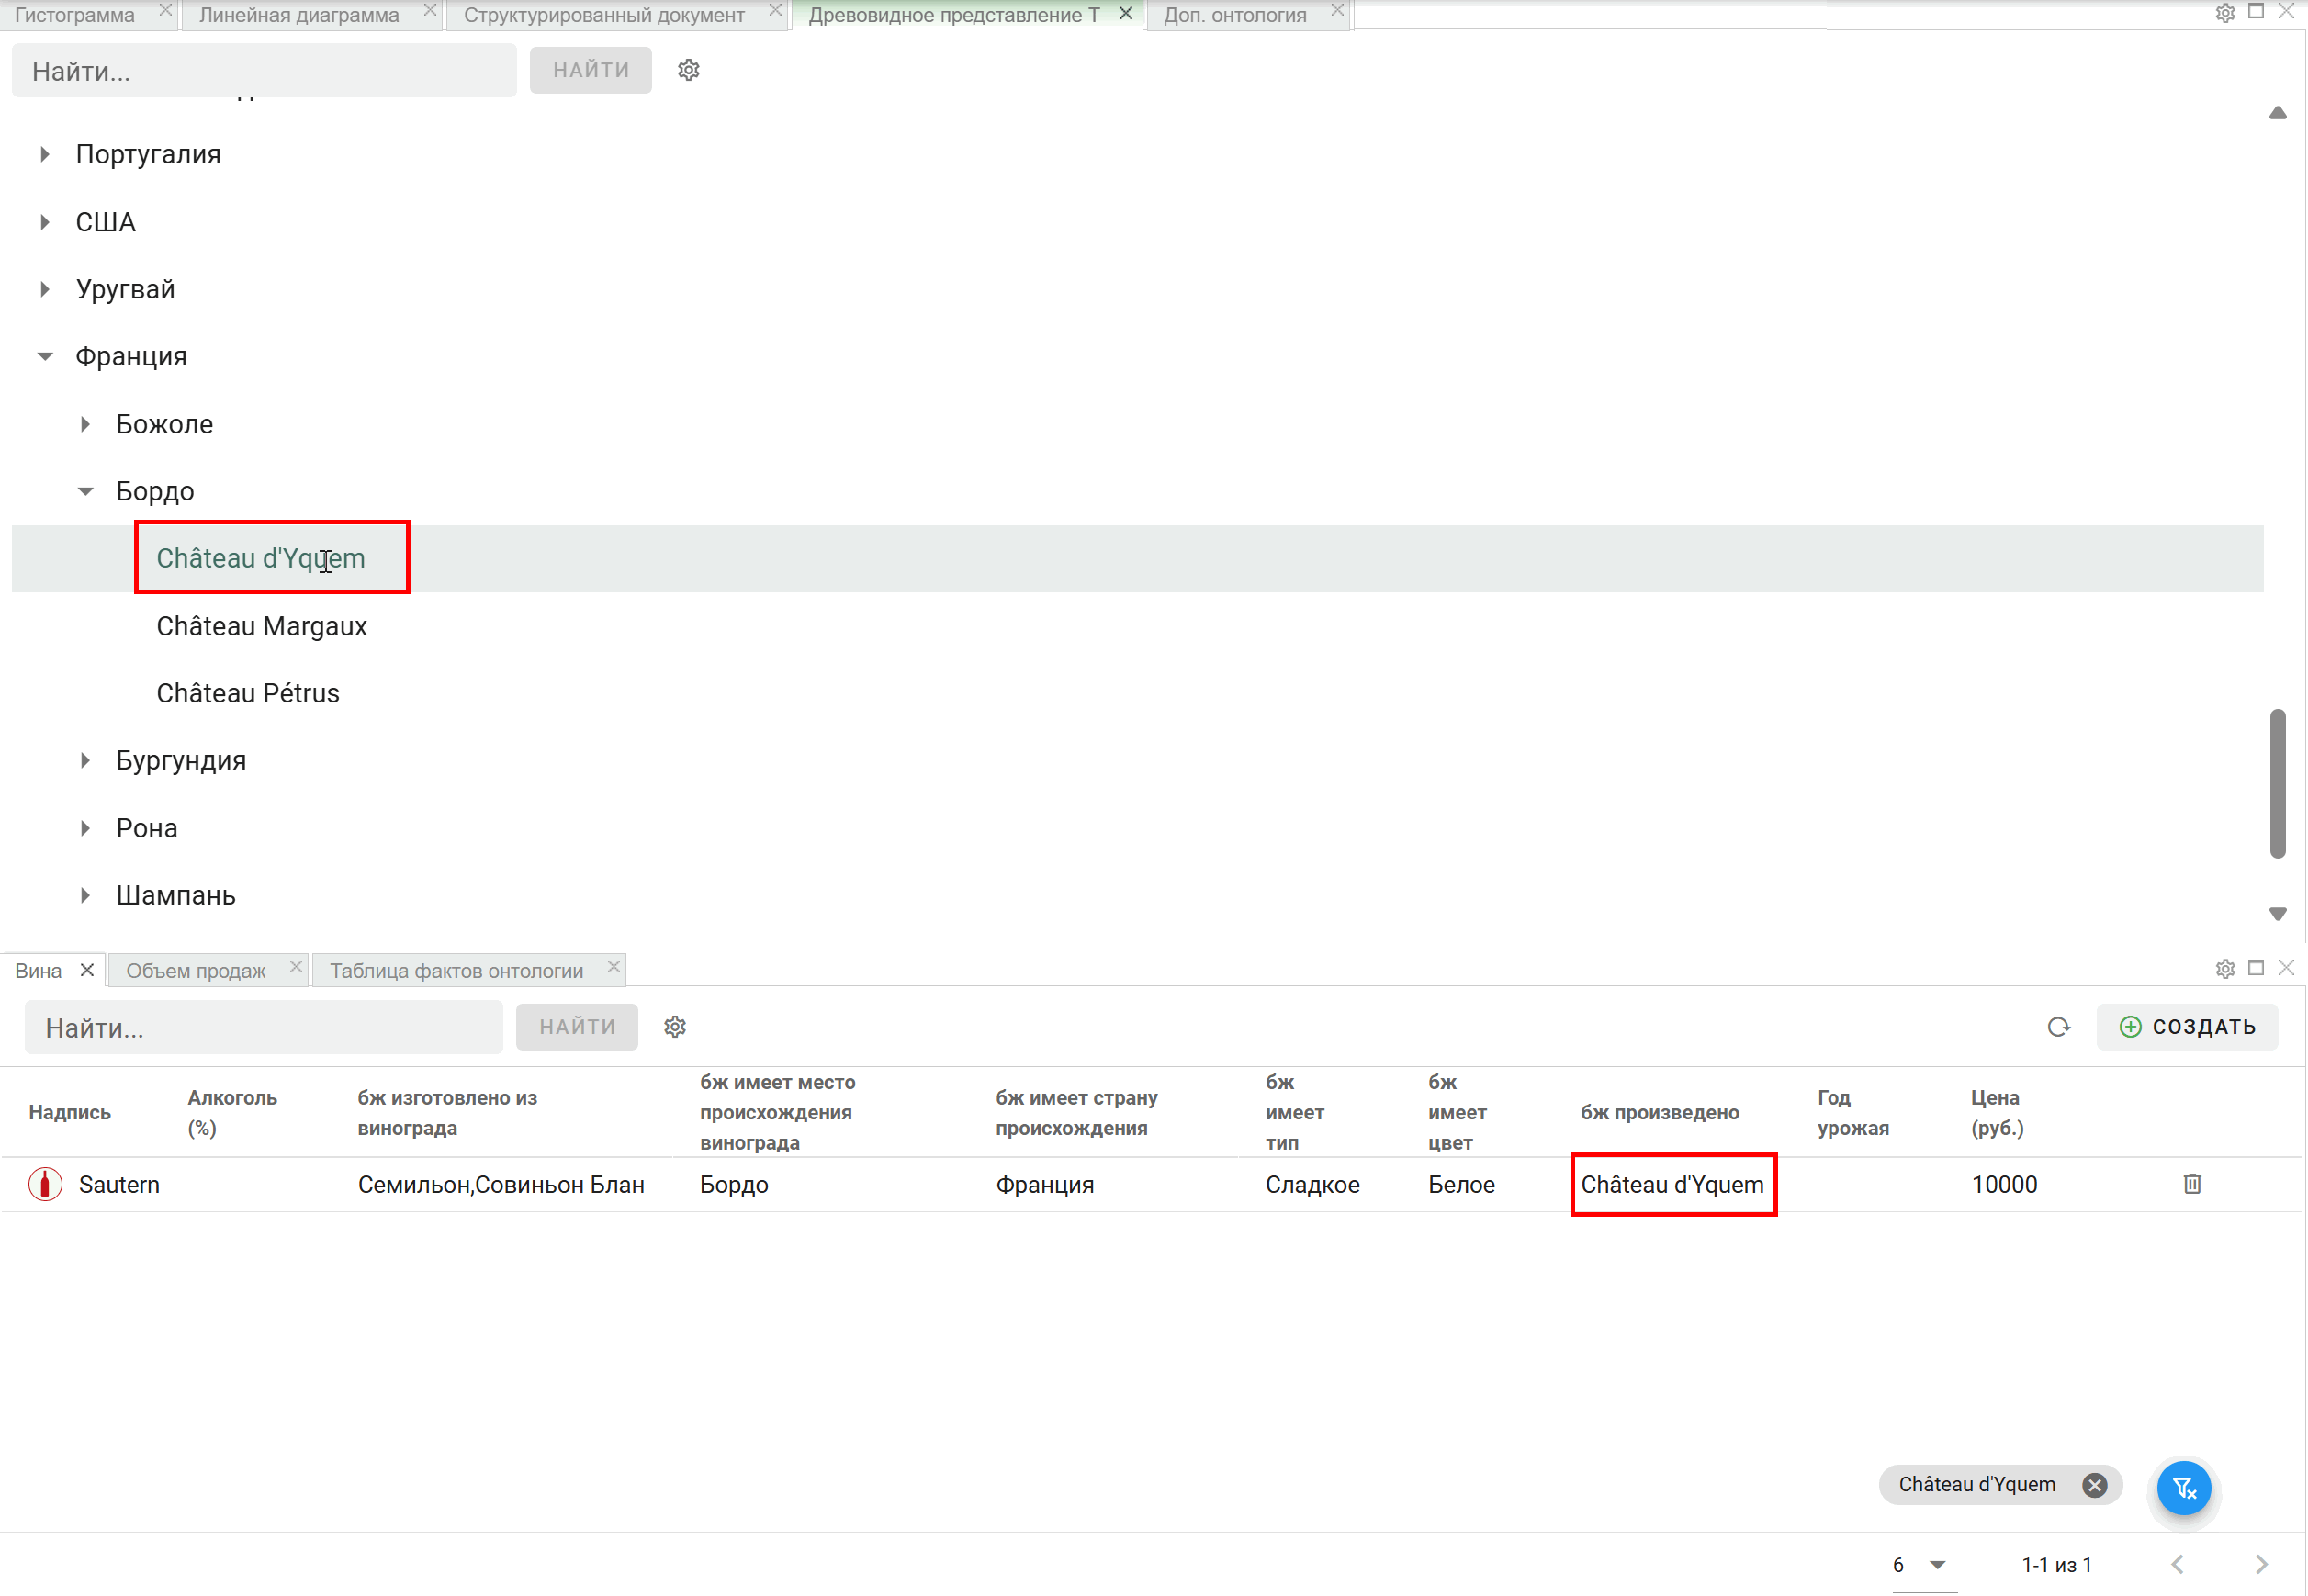Click the red wine bottle icon for Sautern

pyautogui.click(x=45, y=1184)
